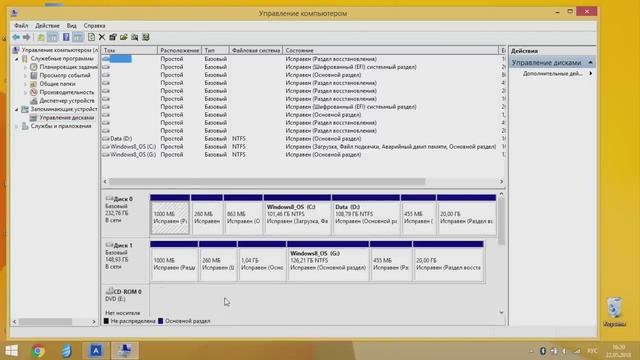Select the 1,04 ГБ partition on Диск 1
The height and width of the screenshot is (360, 640).
click(262, 261)
